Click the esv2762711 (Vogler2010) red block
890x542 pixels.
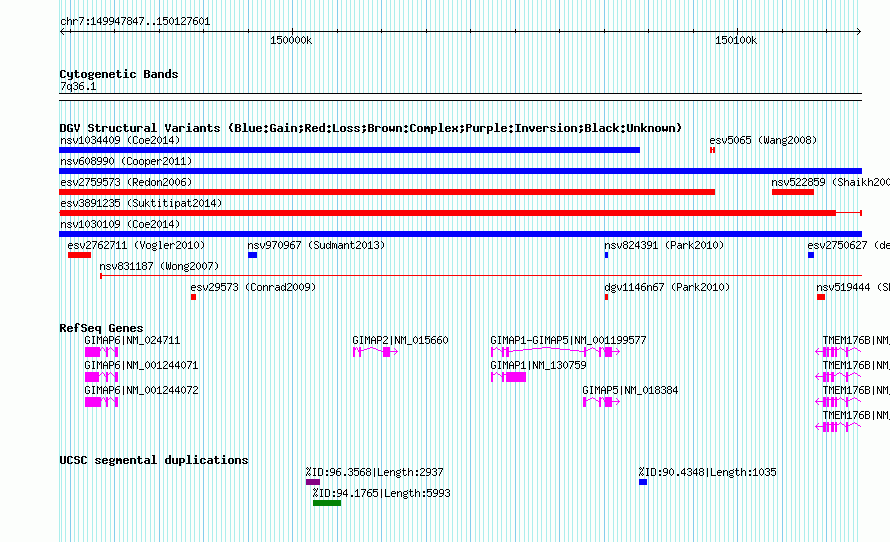tap(79, 255)
